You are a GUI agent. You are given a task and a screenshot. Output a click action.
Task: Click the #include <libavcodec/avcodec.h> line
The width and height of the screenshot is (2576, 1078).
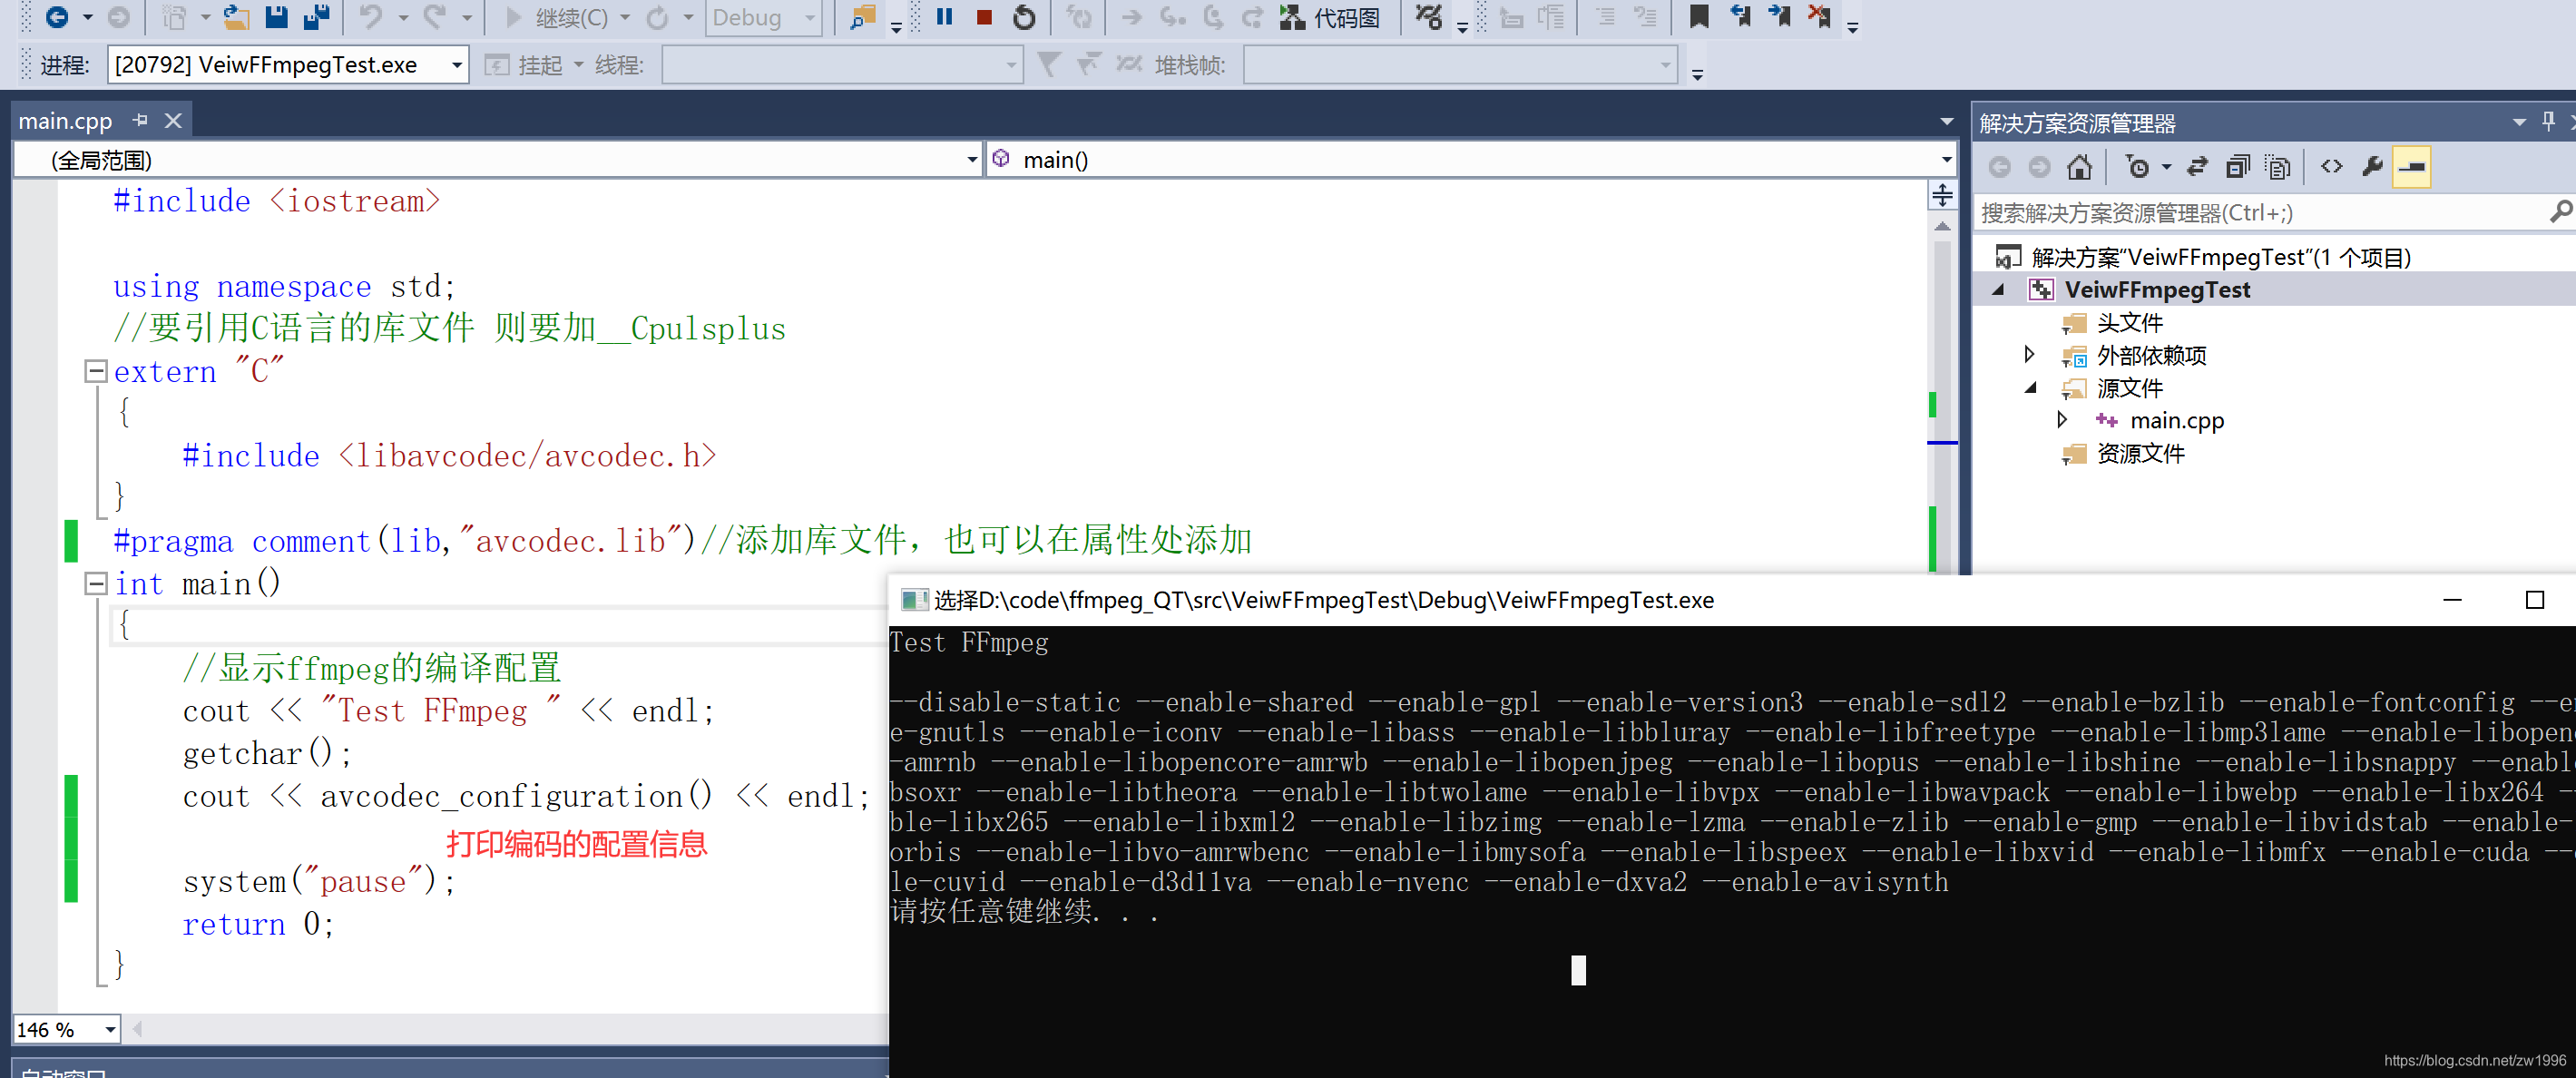pos(449,456)
